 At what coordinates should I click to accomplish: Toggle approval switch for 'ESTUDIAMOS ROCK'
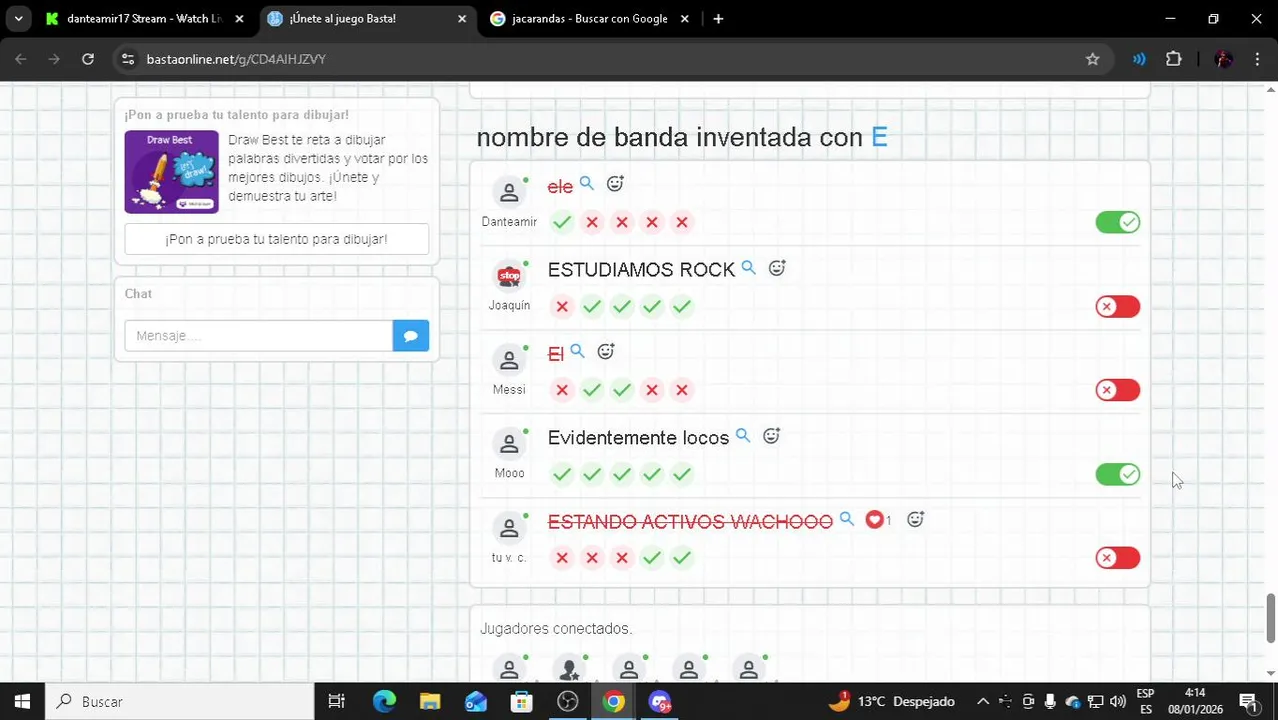pos(1118,307)
